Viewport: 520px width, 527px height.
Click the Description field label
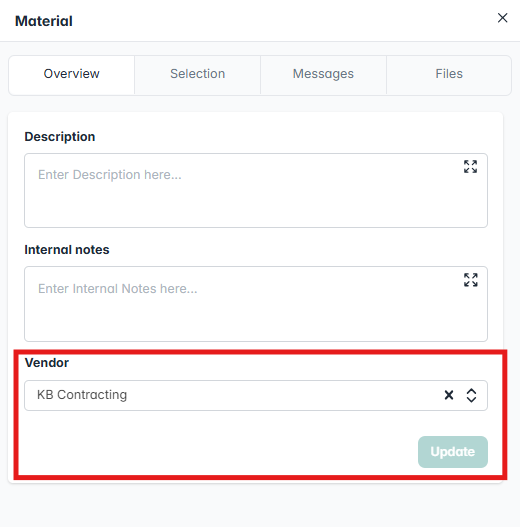click(x=60, y=137)
